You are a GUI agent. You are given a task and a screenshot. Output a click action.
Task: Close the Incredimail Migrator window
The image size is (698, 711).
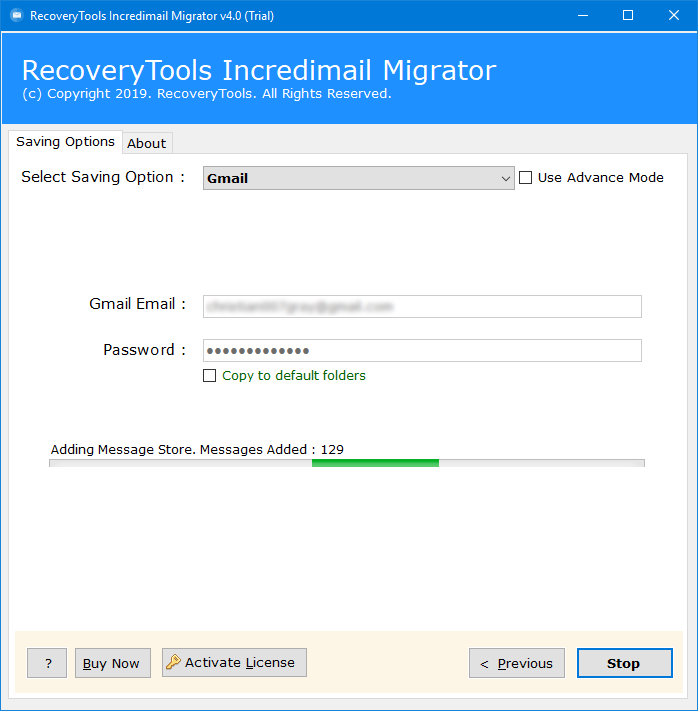tap(674, 15)
